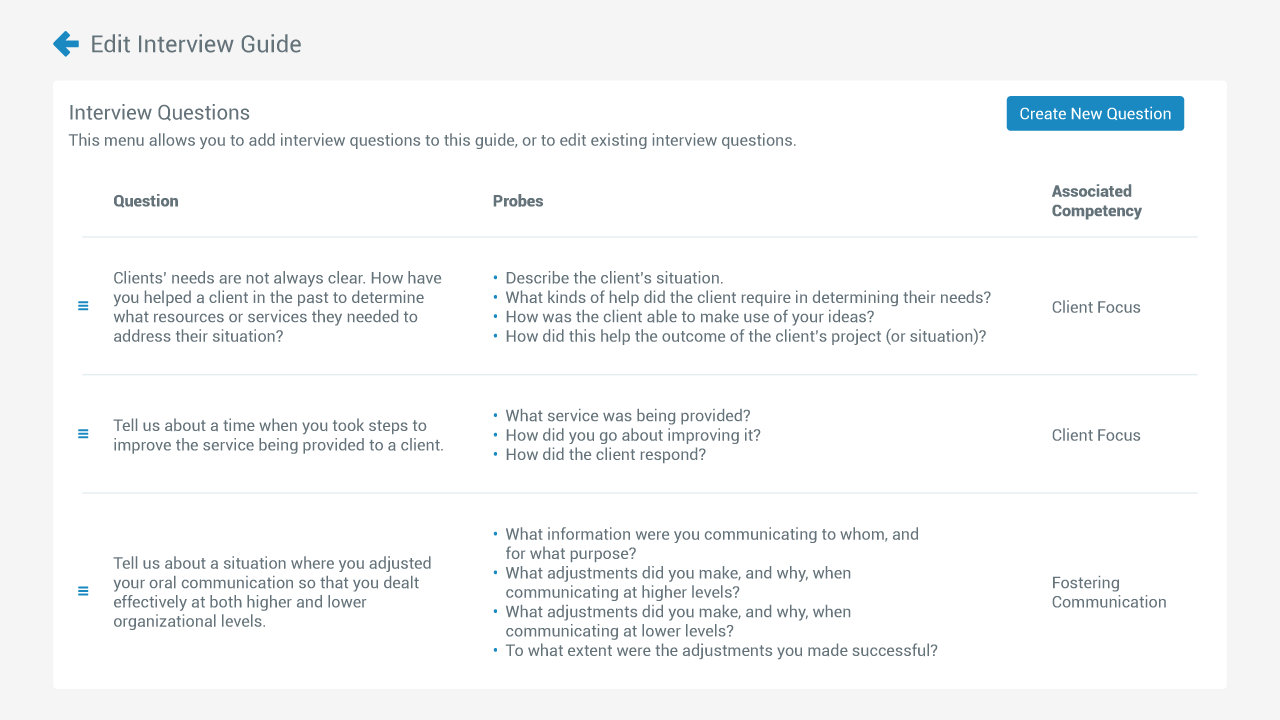This screenshot has width=1280, height=720.
Task: Click Client Focus in the improve service row
Action: coord(1096,435)
